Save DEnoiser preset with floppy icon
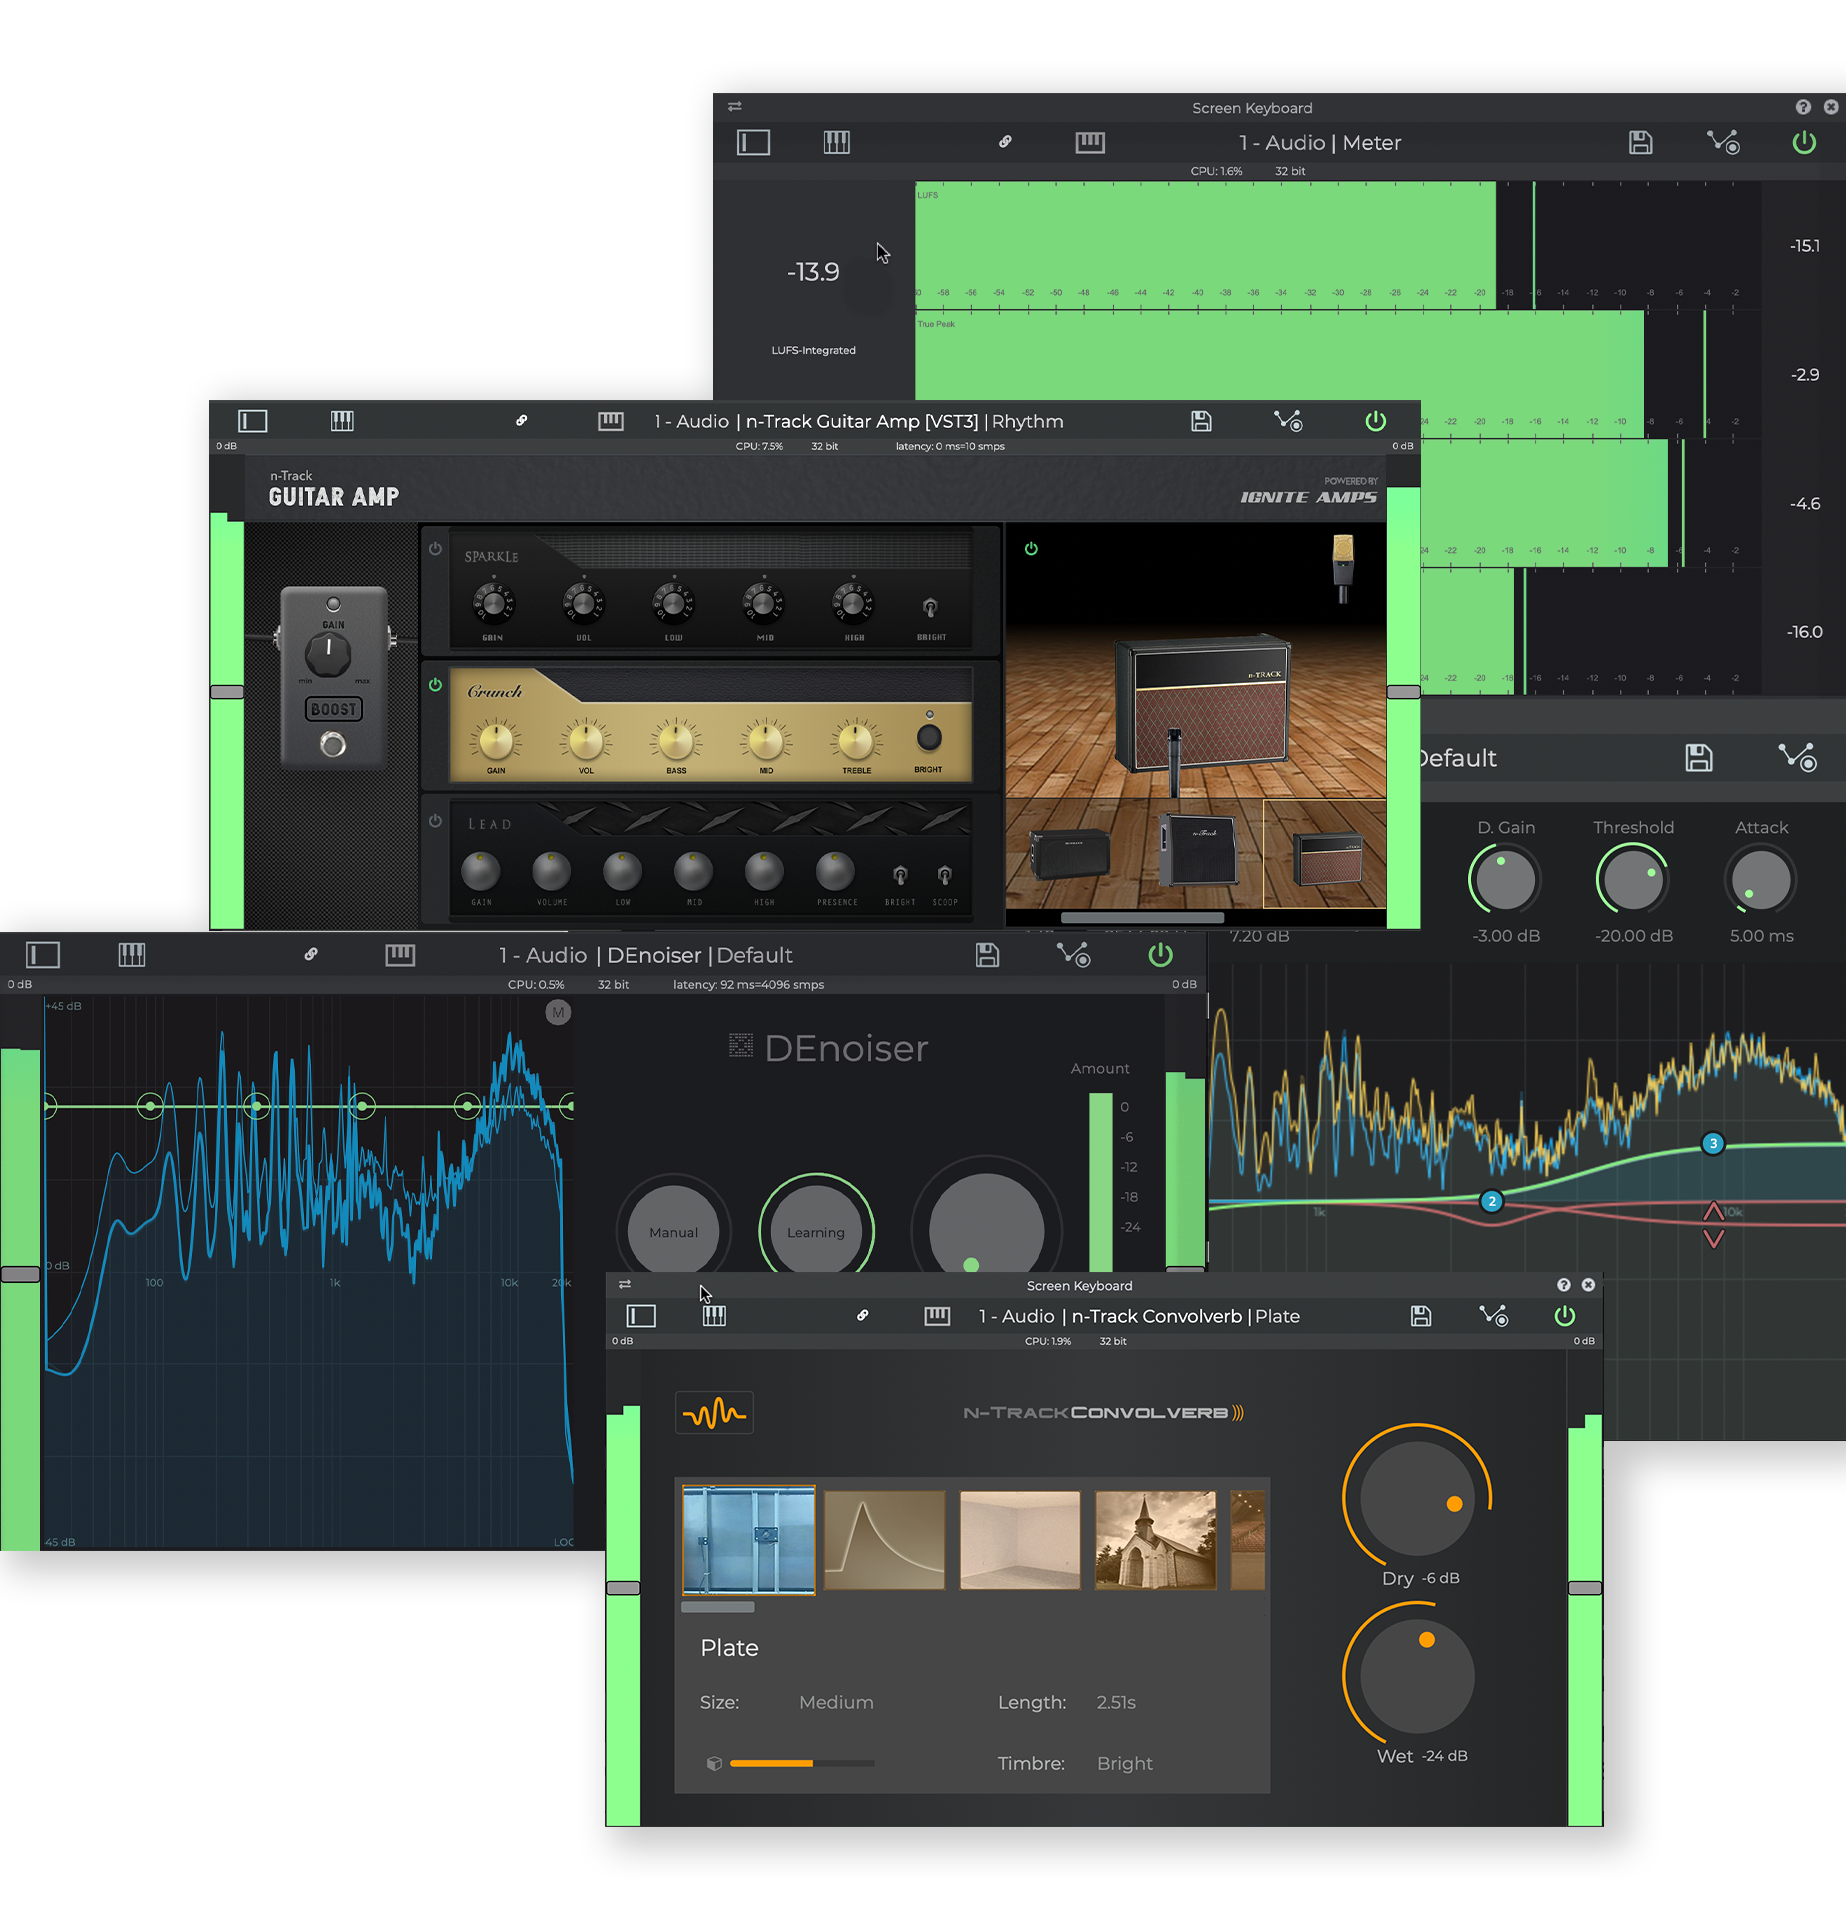 (x=987, y=955)
